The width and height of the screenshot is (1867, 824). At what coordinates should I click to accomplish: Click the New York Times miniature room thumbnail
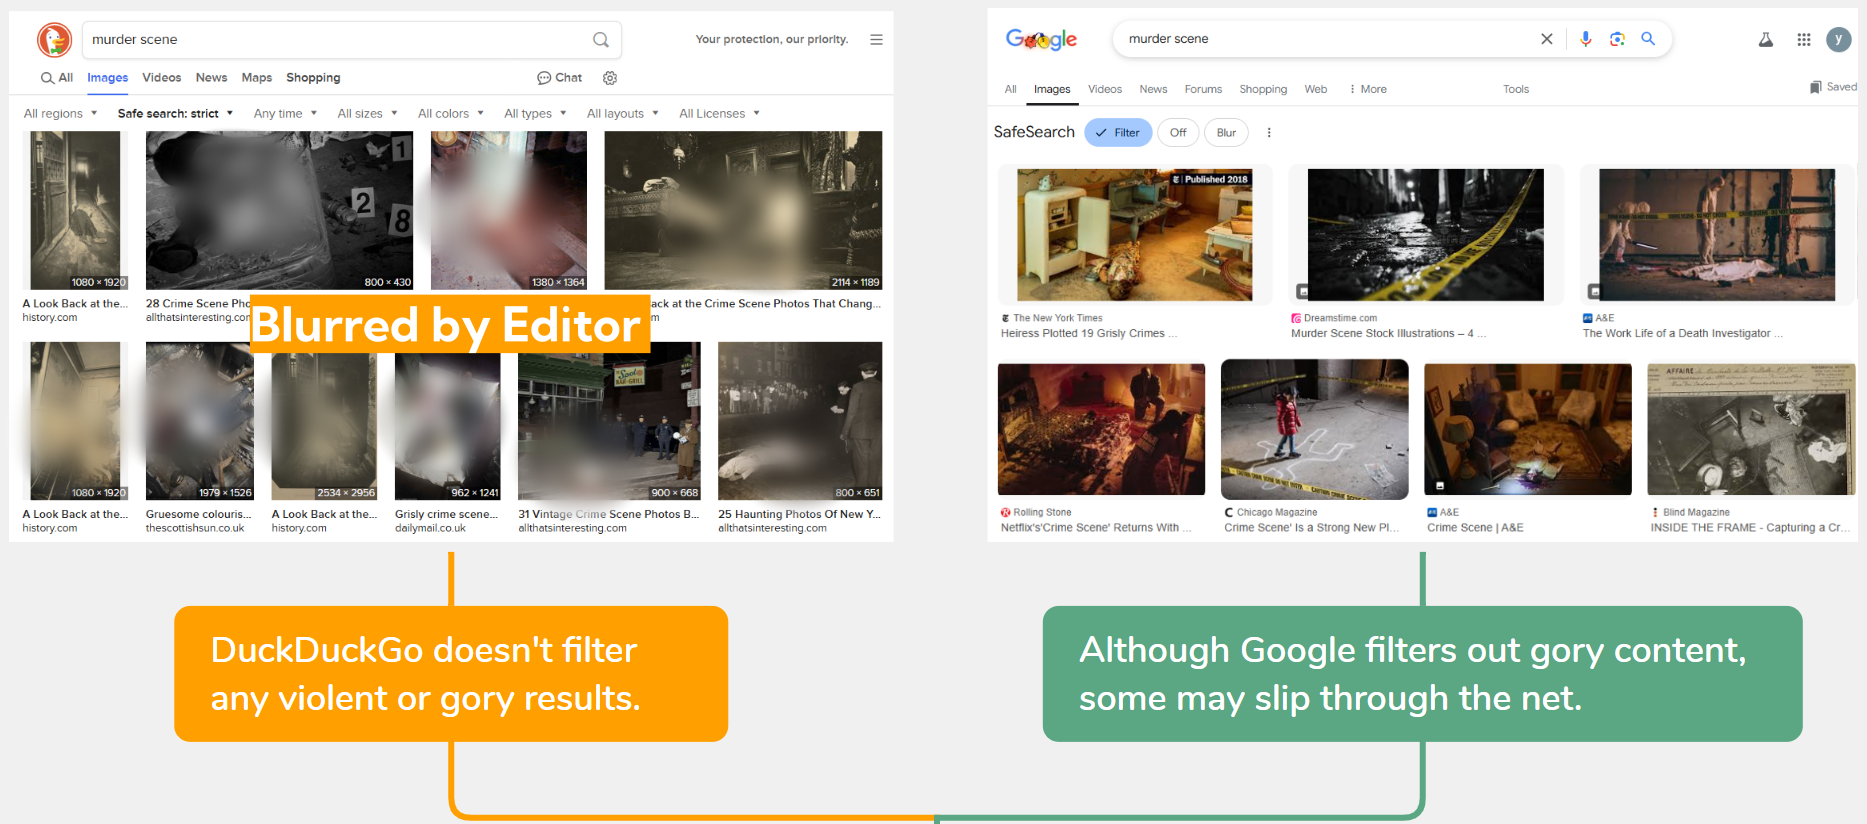pos(1134,235)
